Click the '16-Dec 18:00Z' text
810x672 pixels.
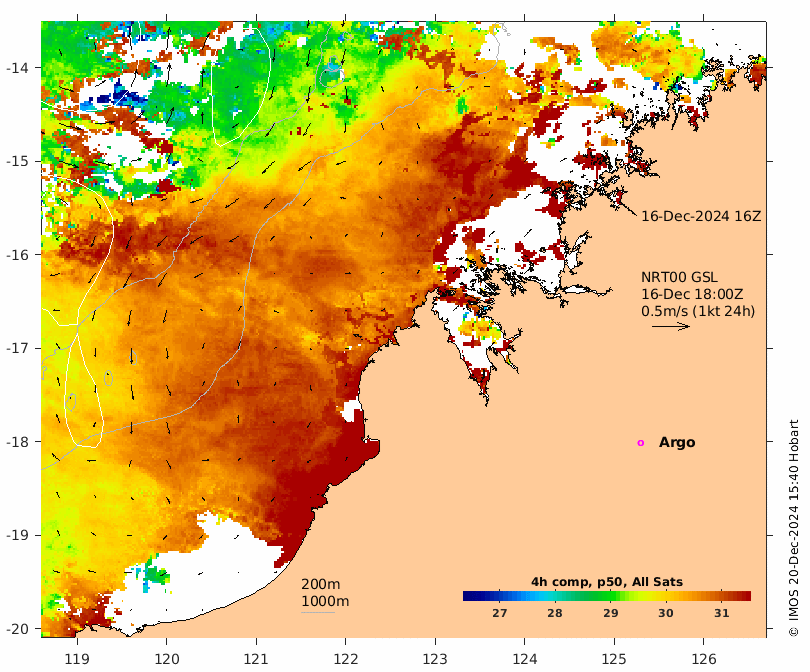pyautogui.click(x=692, y=294)
